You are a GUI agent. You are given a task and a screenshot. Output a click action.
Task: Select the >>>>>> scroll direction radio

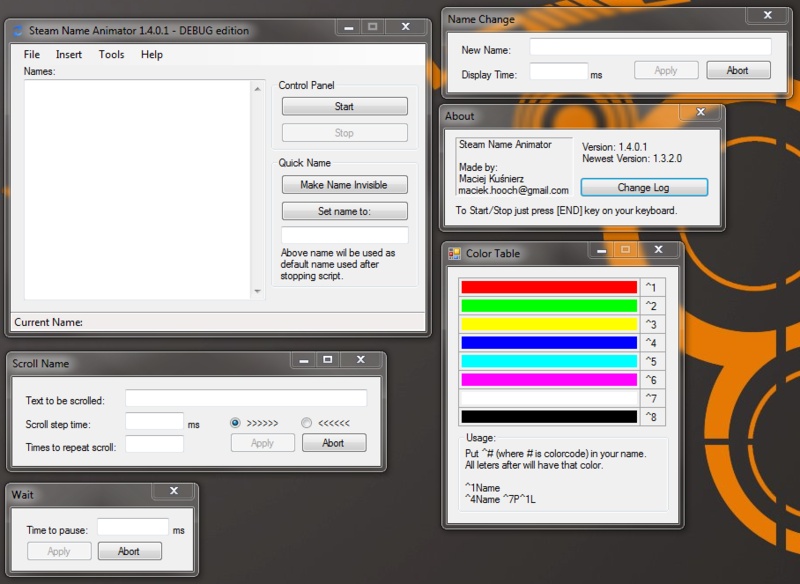click(235, 423)
